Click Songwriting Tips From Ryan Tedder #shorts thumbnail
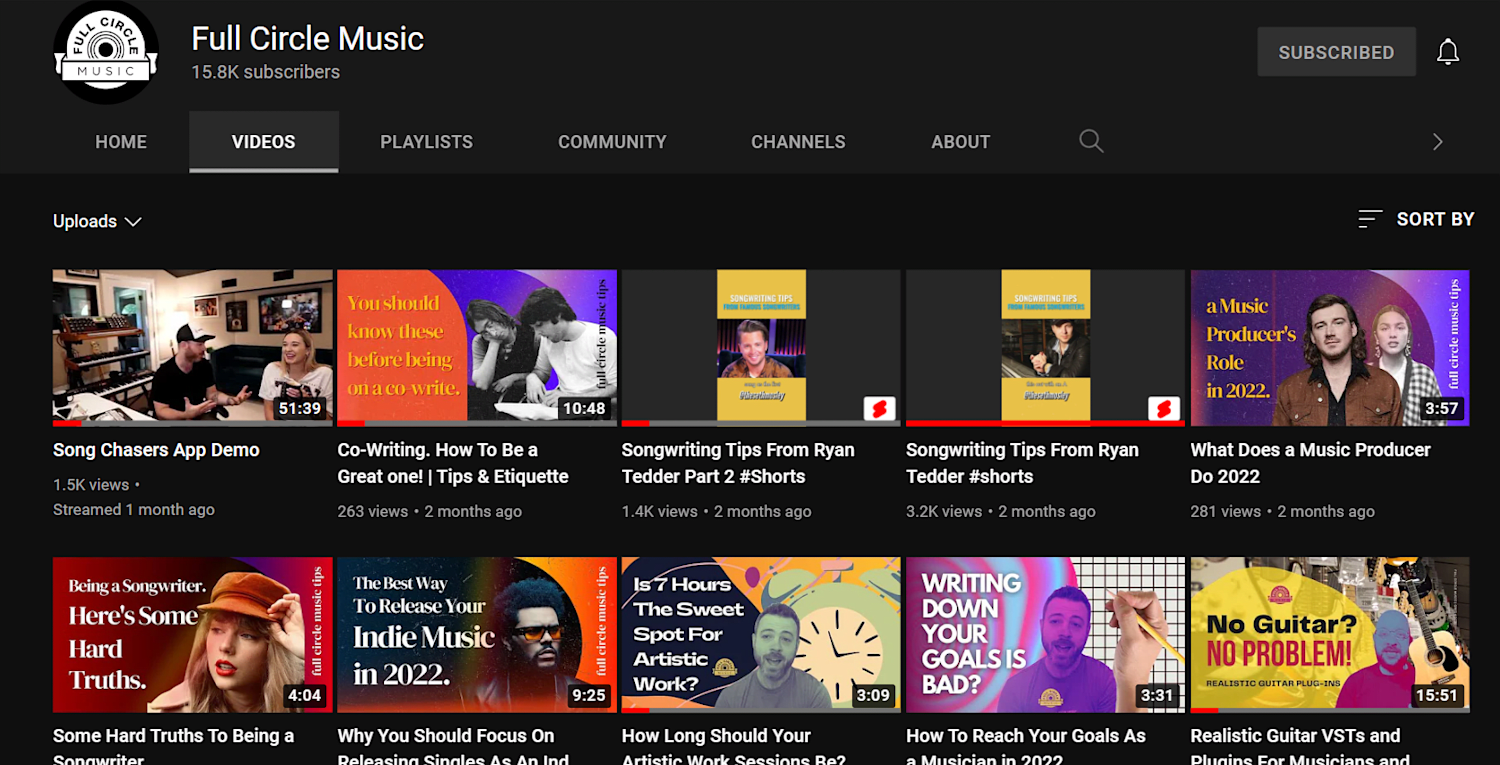This screenshot has height=765, width=1500. click(x=1046, y=348)
